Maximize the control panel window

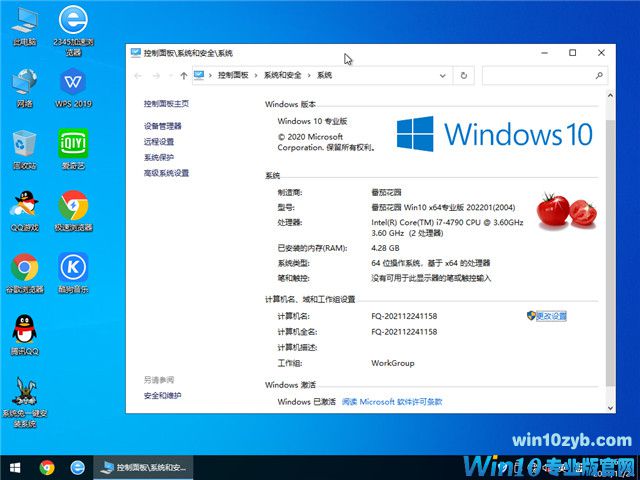click(x=573, y=53)
